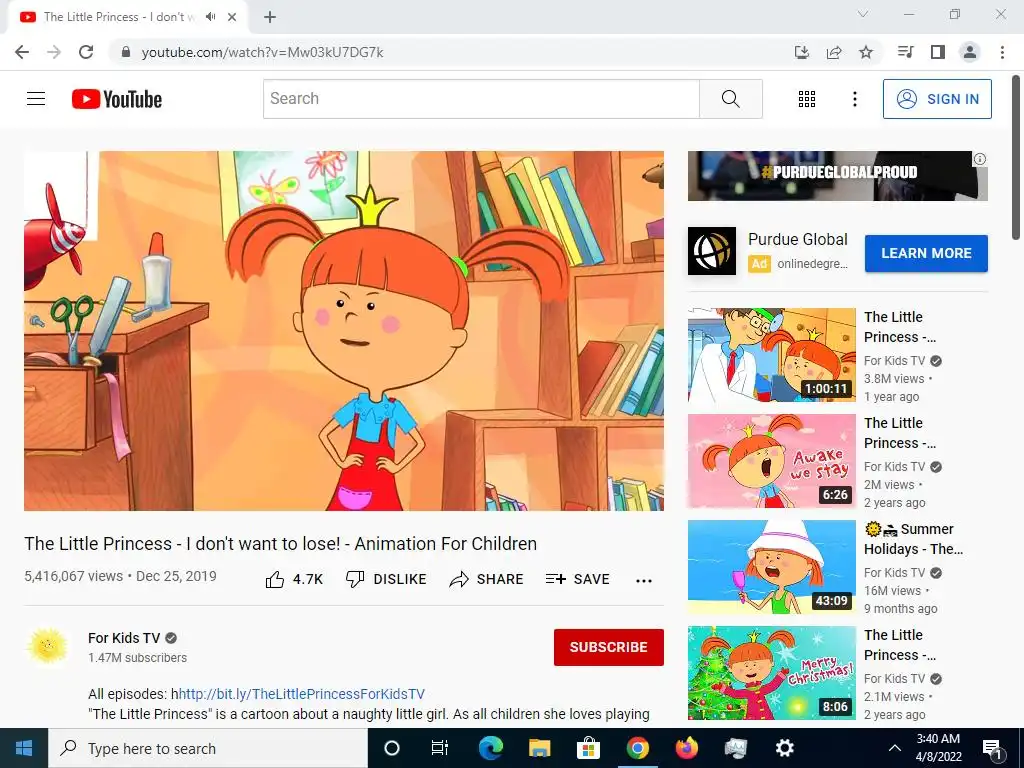Open the media control icon in Chrome toolbar
1024x768 pixels.
[x=905, y=52]
